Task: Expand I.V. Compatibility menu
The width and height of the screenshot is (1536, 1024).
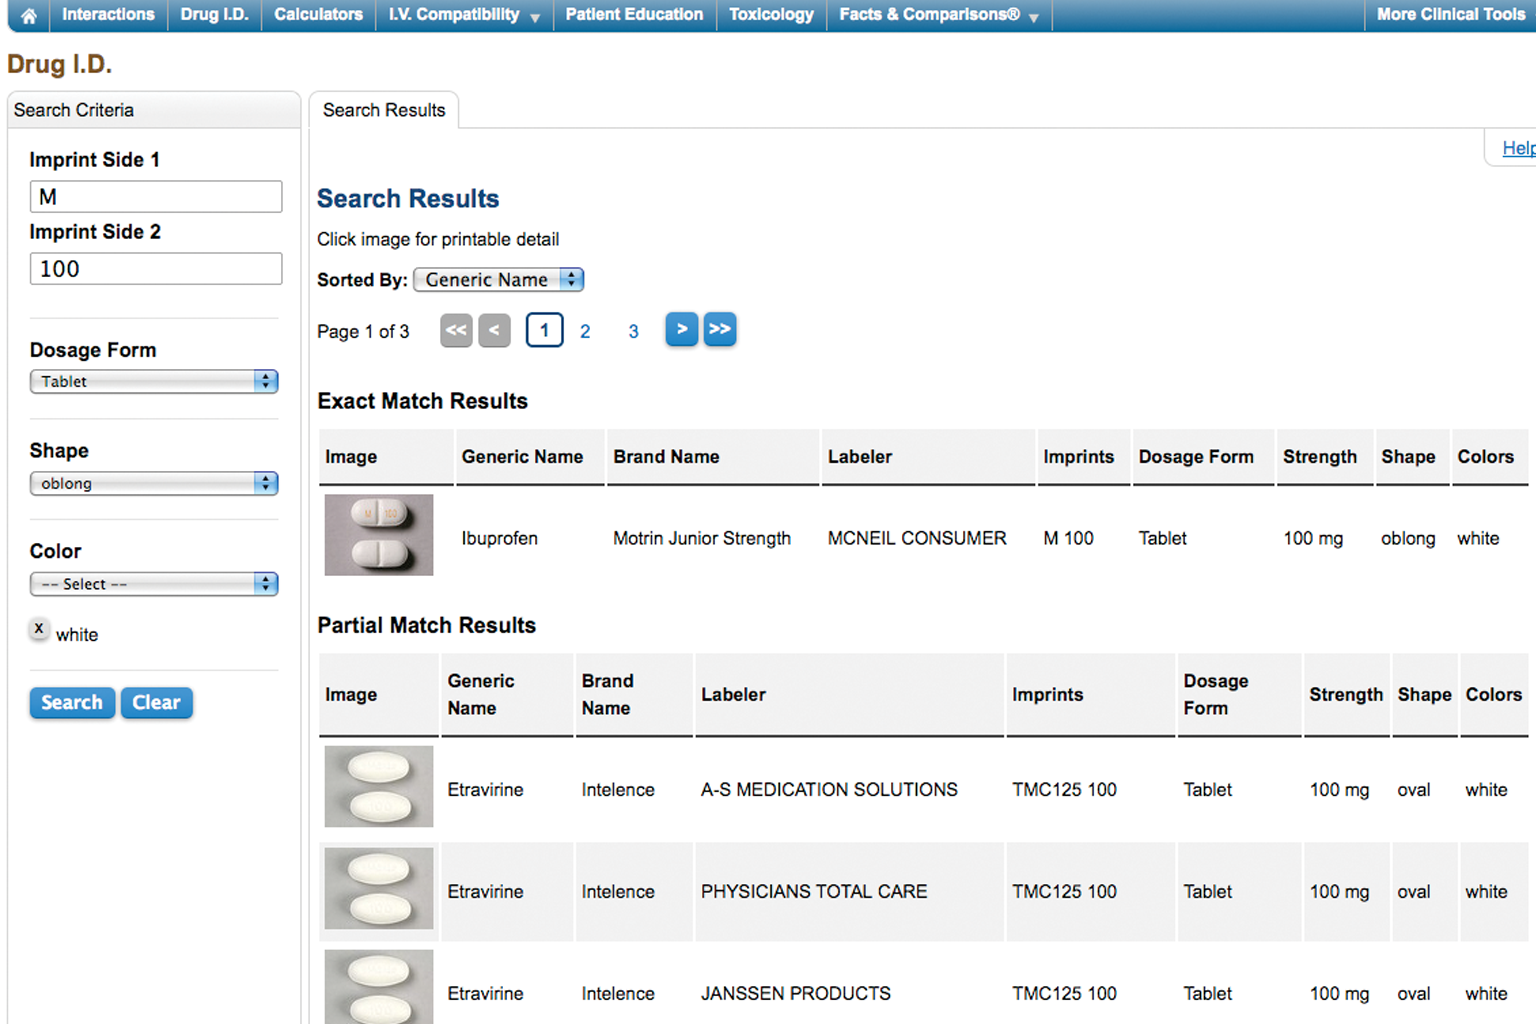Action: click(x=464, y=15)
